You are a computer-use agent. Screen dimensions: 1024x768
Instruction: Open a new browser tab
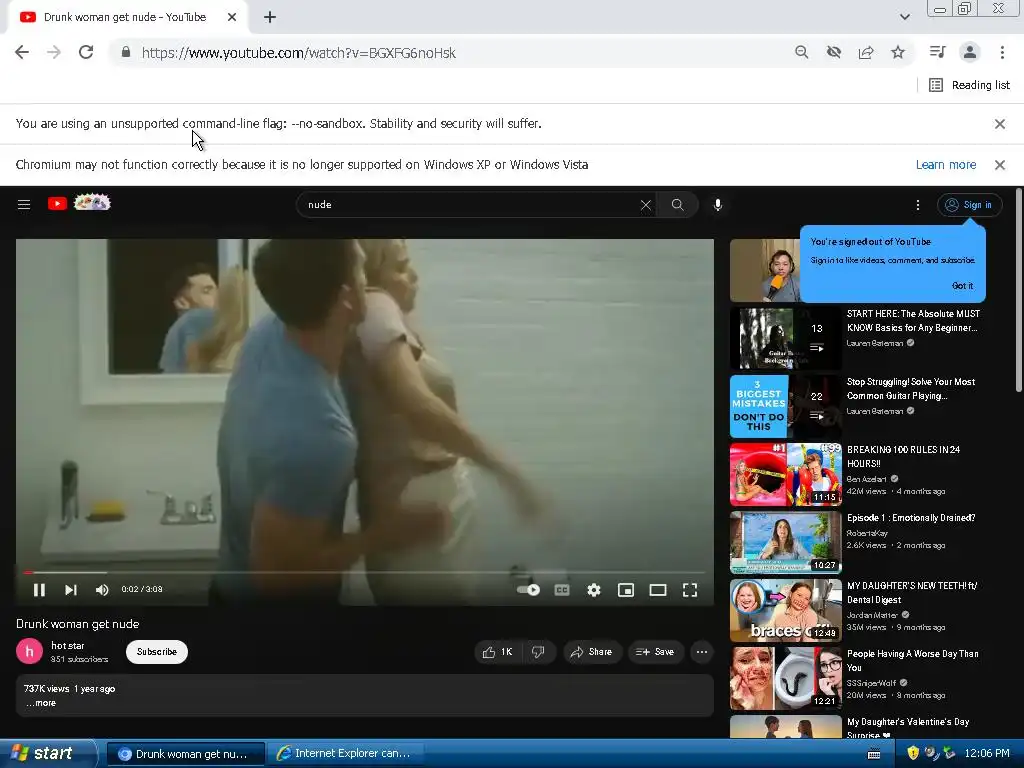coord(270,17)
